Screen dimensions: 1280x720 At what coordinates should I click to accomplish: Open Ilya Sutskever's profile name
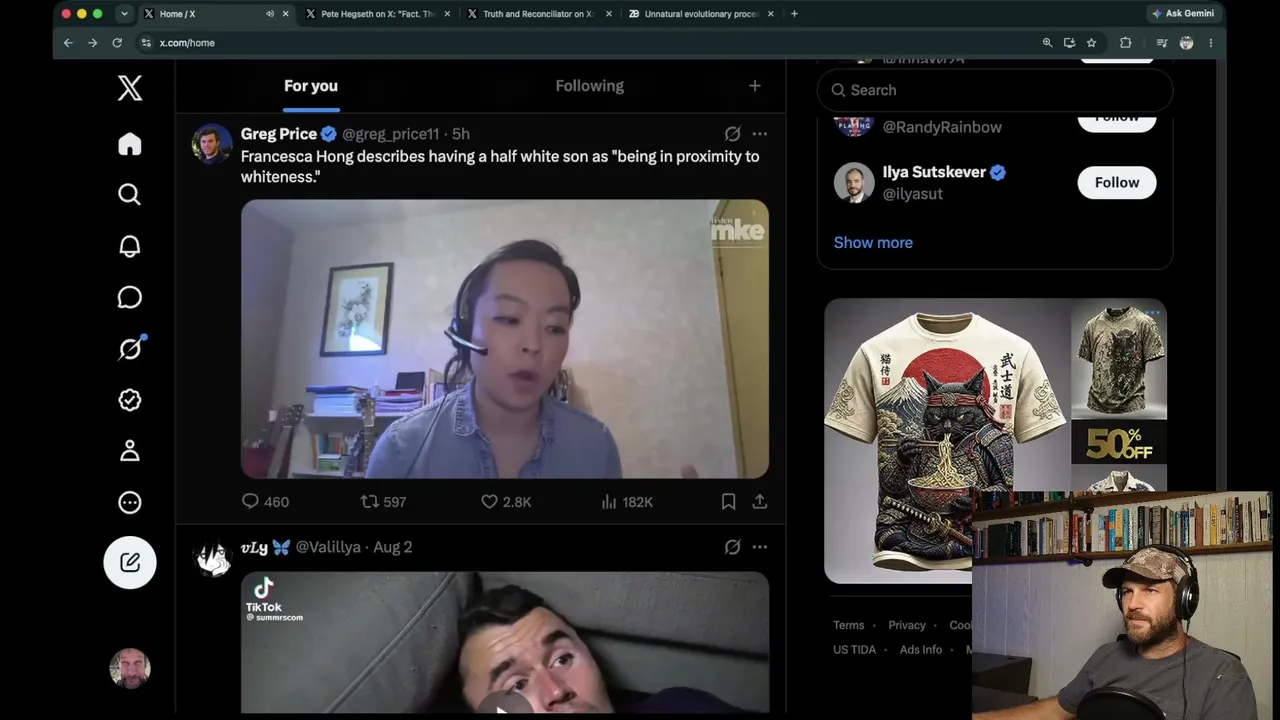(x=934, y=172)
